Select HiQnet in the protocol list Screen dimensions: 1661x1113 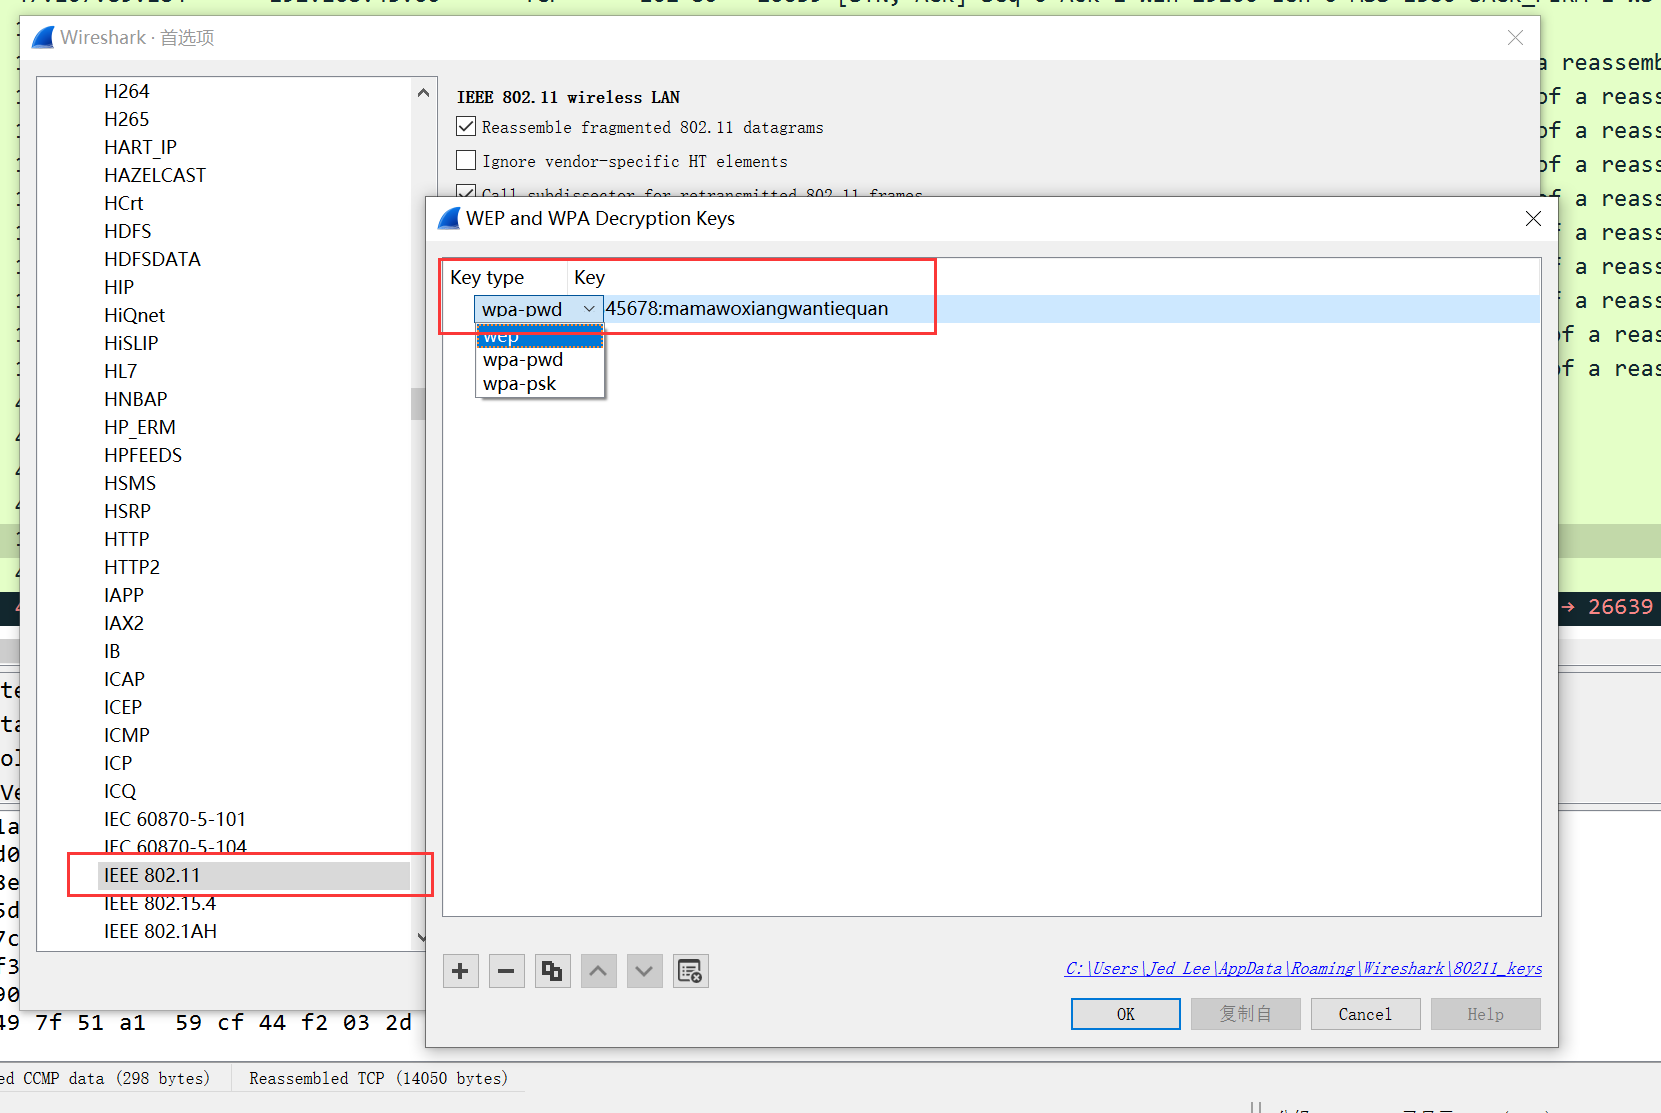click(x=135, y=315)
